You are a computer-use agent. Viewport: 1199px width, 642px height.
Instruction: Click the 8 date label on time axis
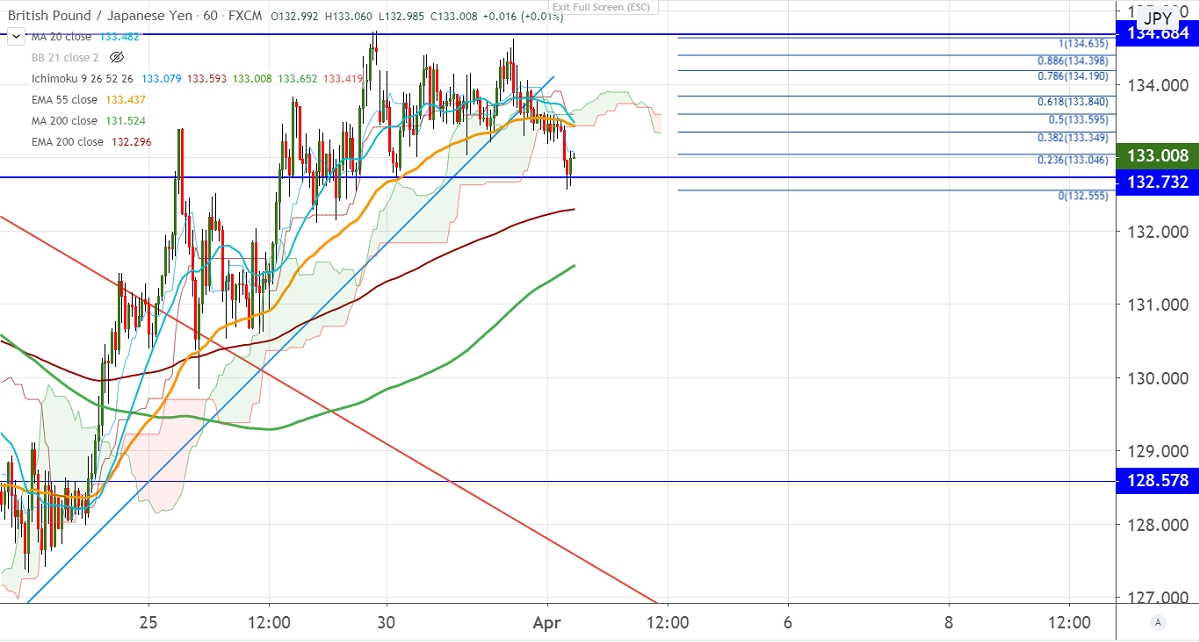[x=949, y=622]
